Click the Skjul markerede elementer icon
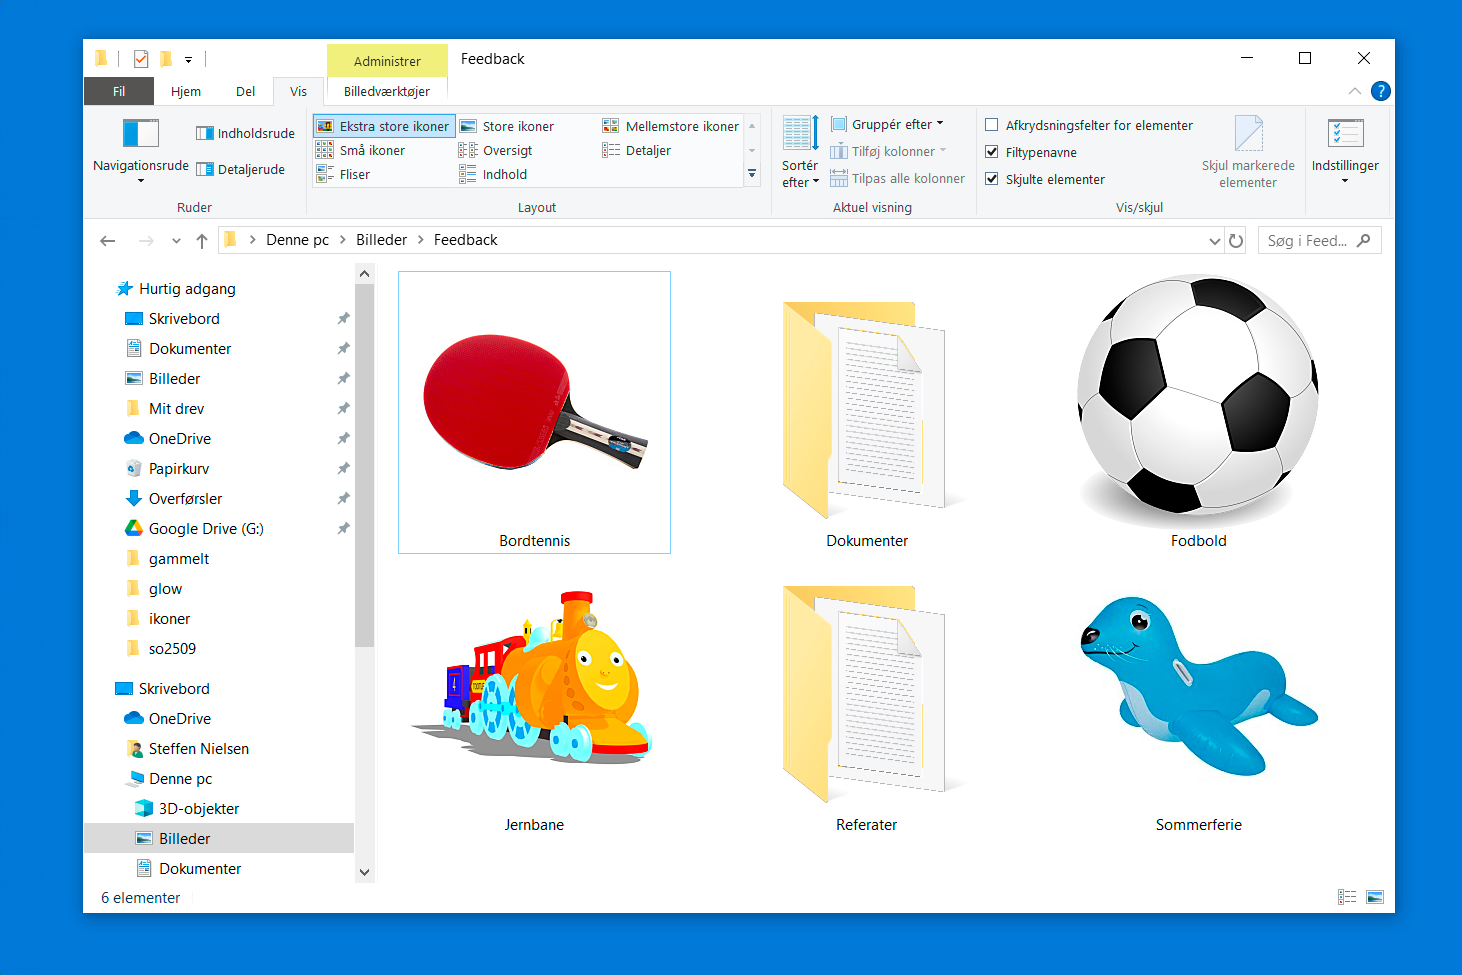 [x=1248, y=151]
